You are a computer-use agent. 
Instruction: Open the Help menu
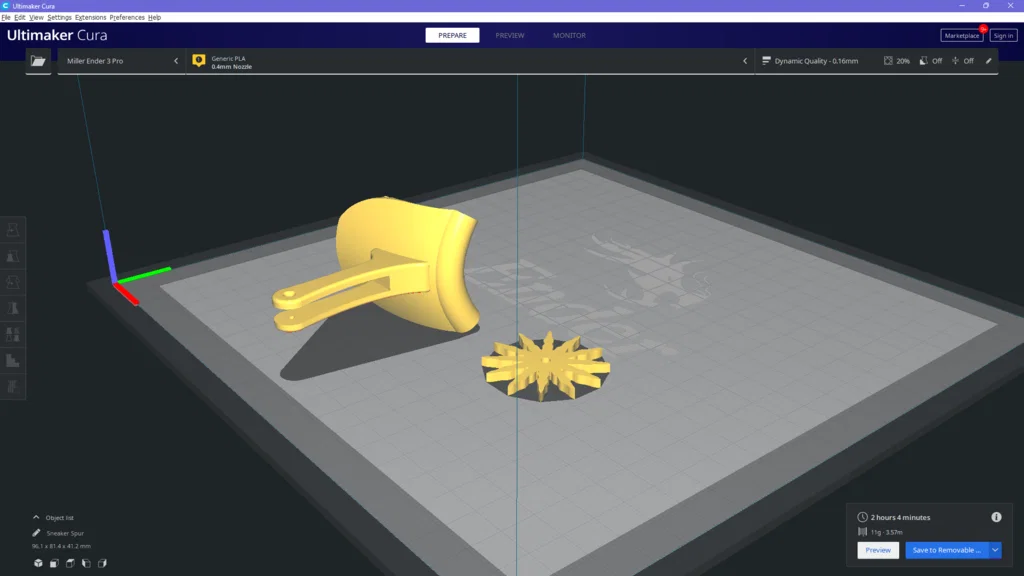154,18
